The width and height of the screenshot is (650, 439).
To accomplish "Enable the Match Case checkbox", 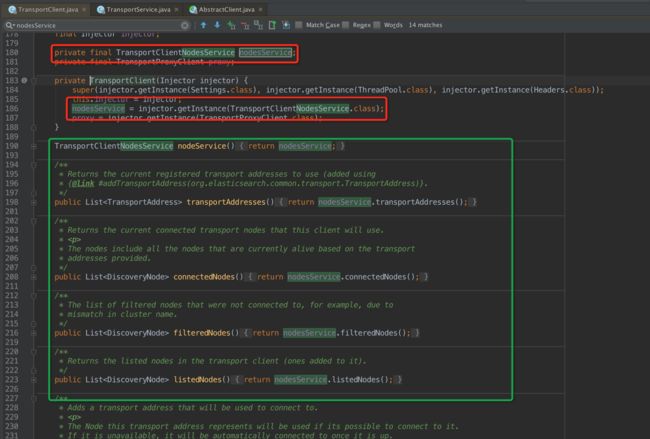I will (298, 25).
